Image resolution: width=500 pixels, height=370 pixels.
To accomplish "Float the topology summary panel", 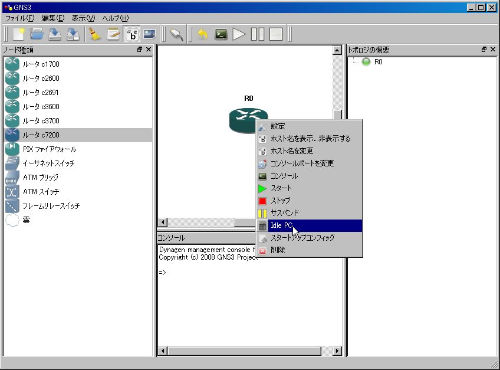I will click(x=484, y=50).
